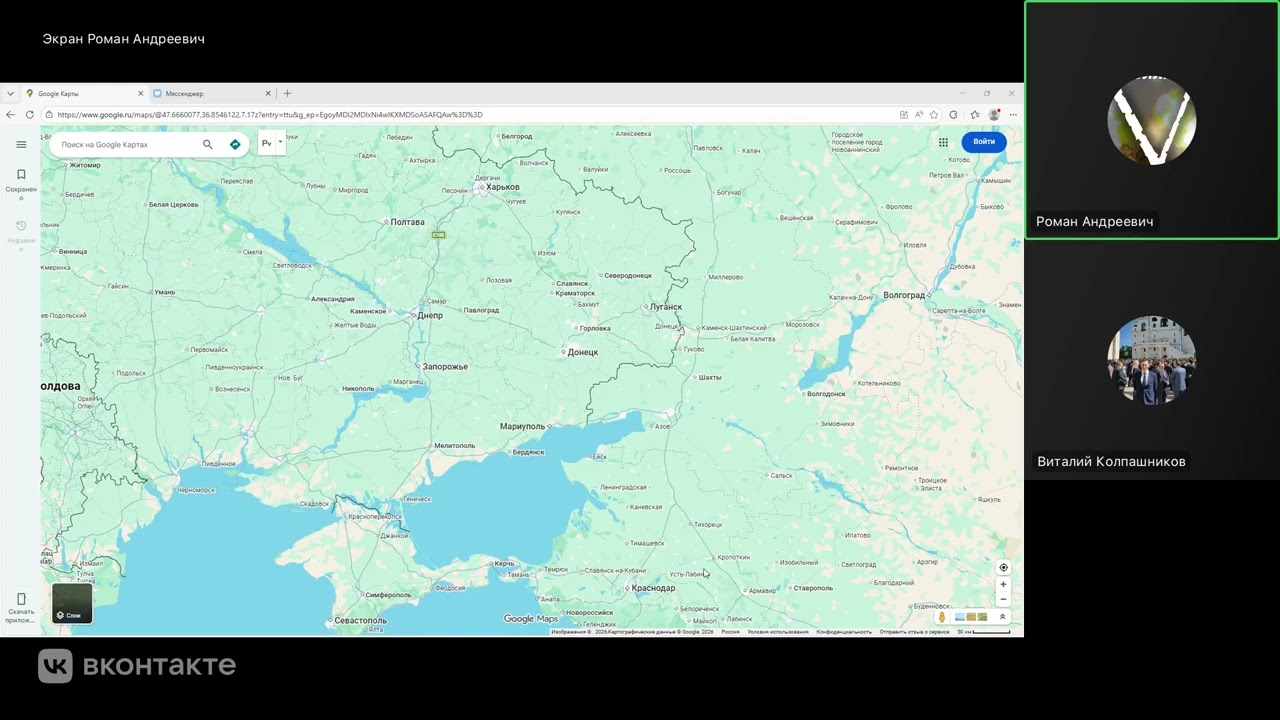Viewport: 1280px width, 720px height.
Task: Click the Донецк city label
Action: click(x=581, y=352)
